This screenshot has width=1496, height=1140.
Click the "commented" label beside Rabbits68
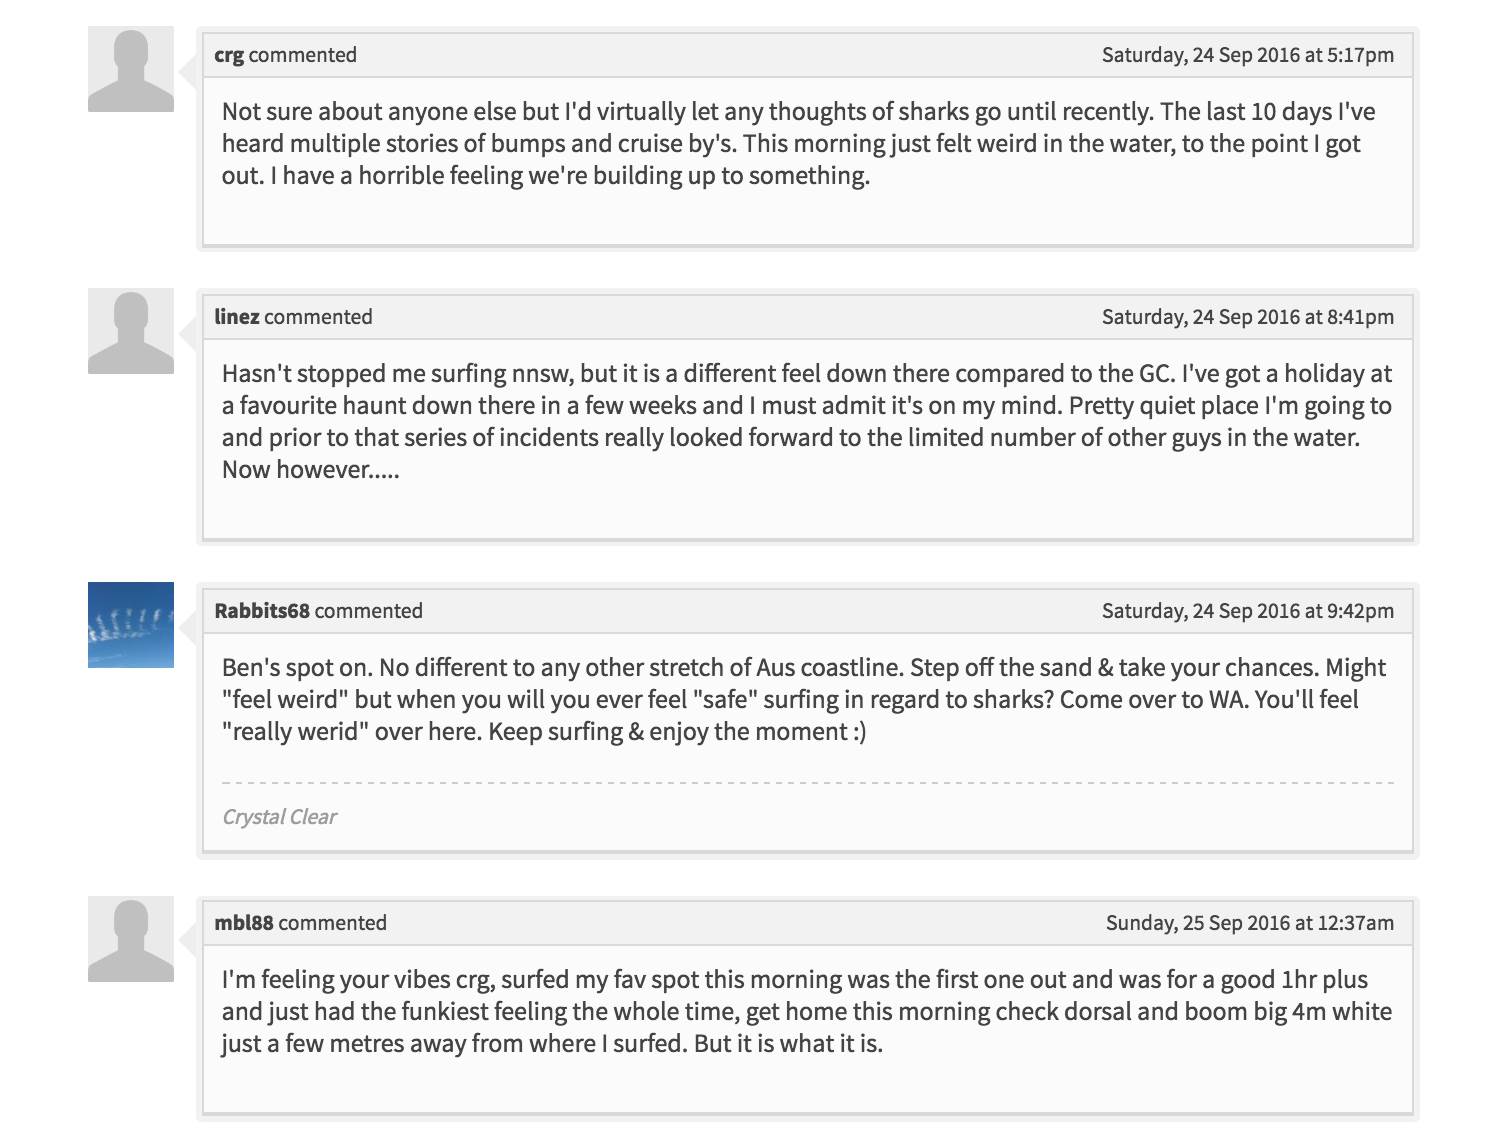(368, 611)
